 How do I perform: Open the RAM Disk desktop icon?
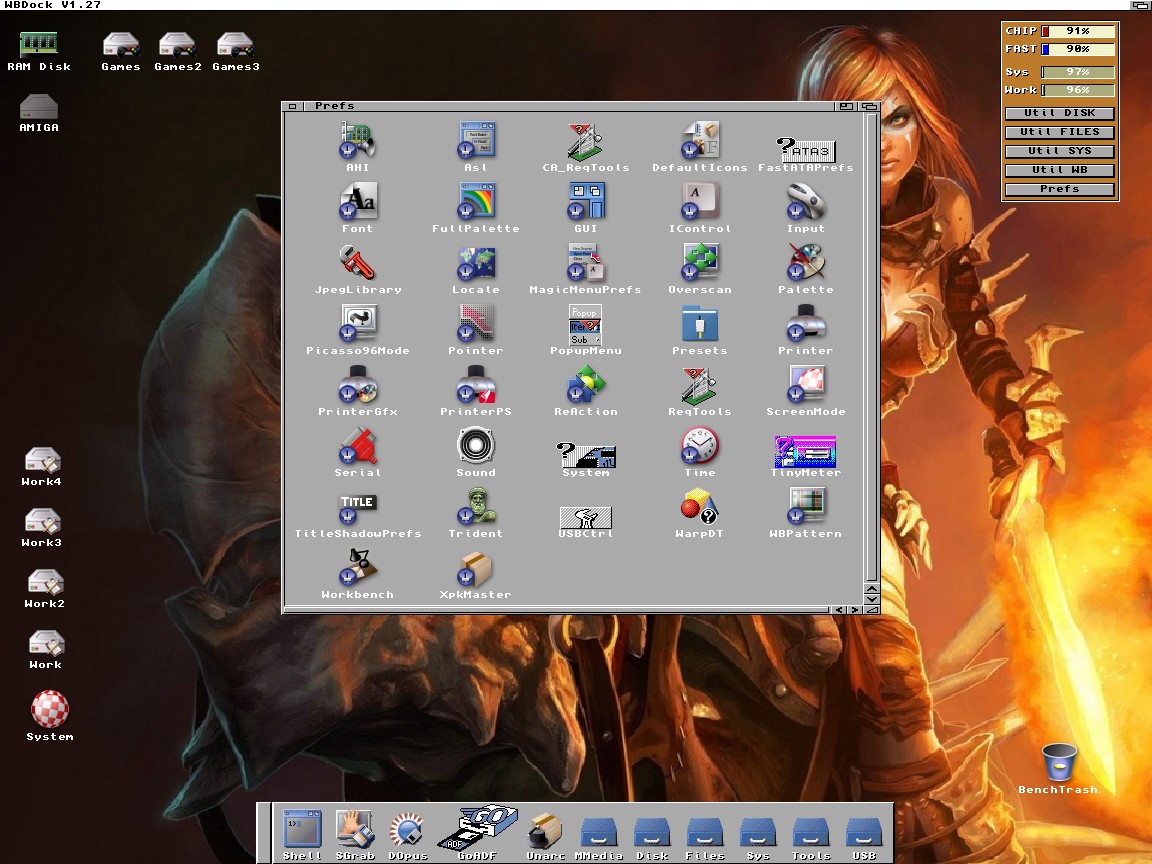click(39, 44)
